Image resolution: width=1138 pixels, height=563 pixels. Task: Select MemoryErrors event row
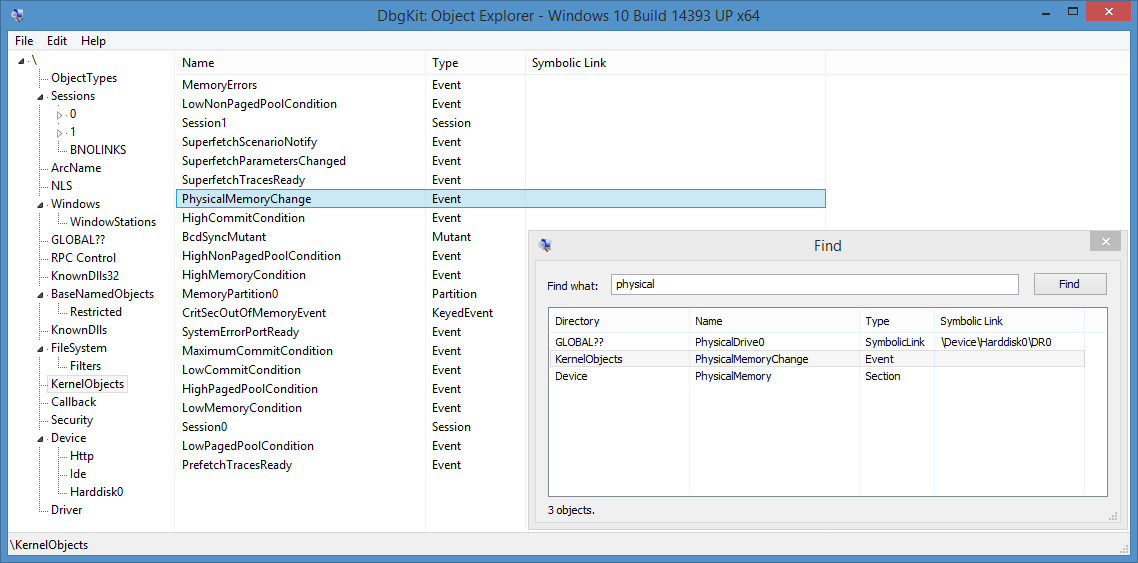click(500, 85)
